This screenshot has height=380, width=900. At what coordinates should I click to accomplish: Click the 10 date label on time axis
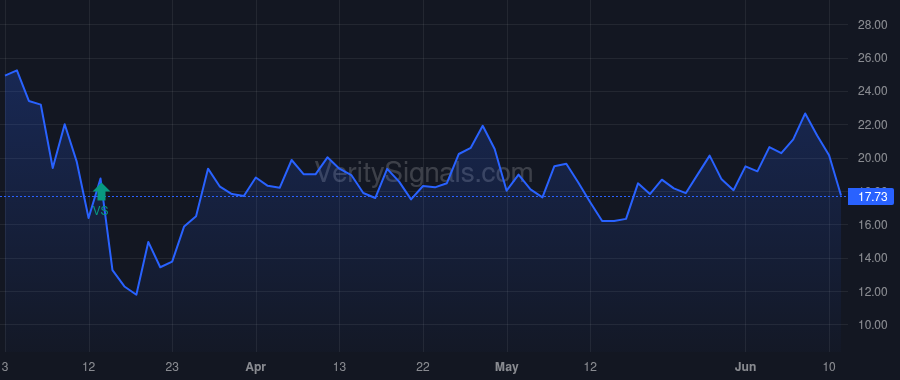[x=829, y=367]
